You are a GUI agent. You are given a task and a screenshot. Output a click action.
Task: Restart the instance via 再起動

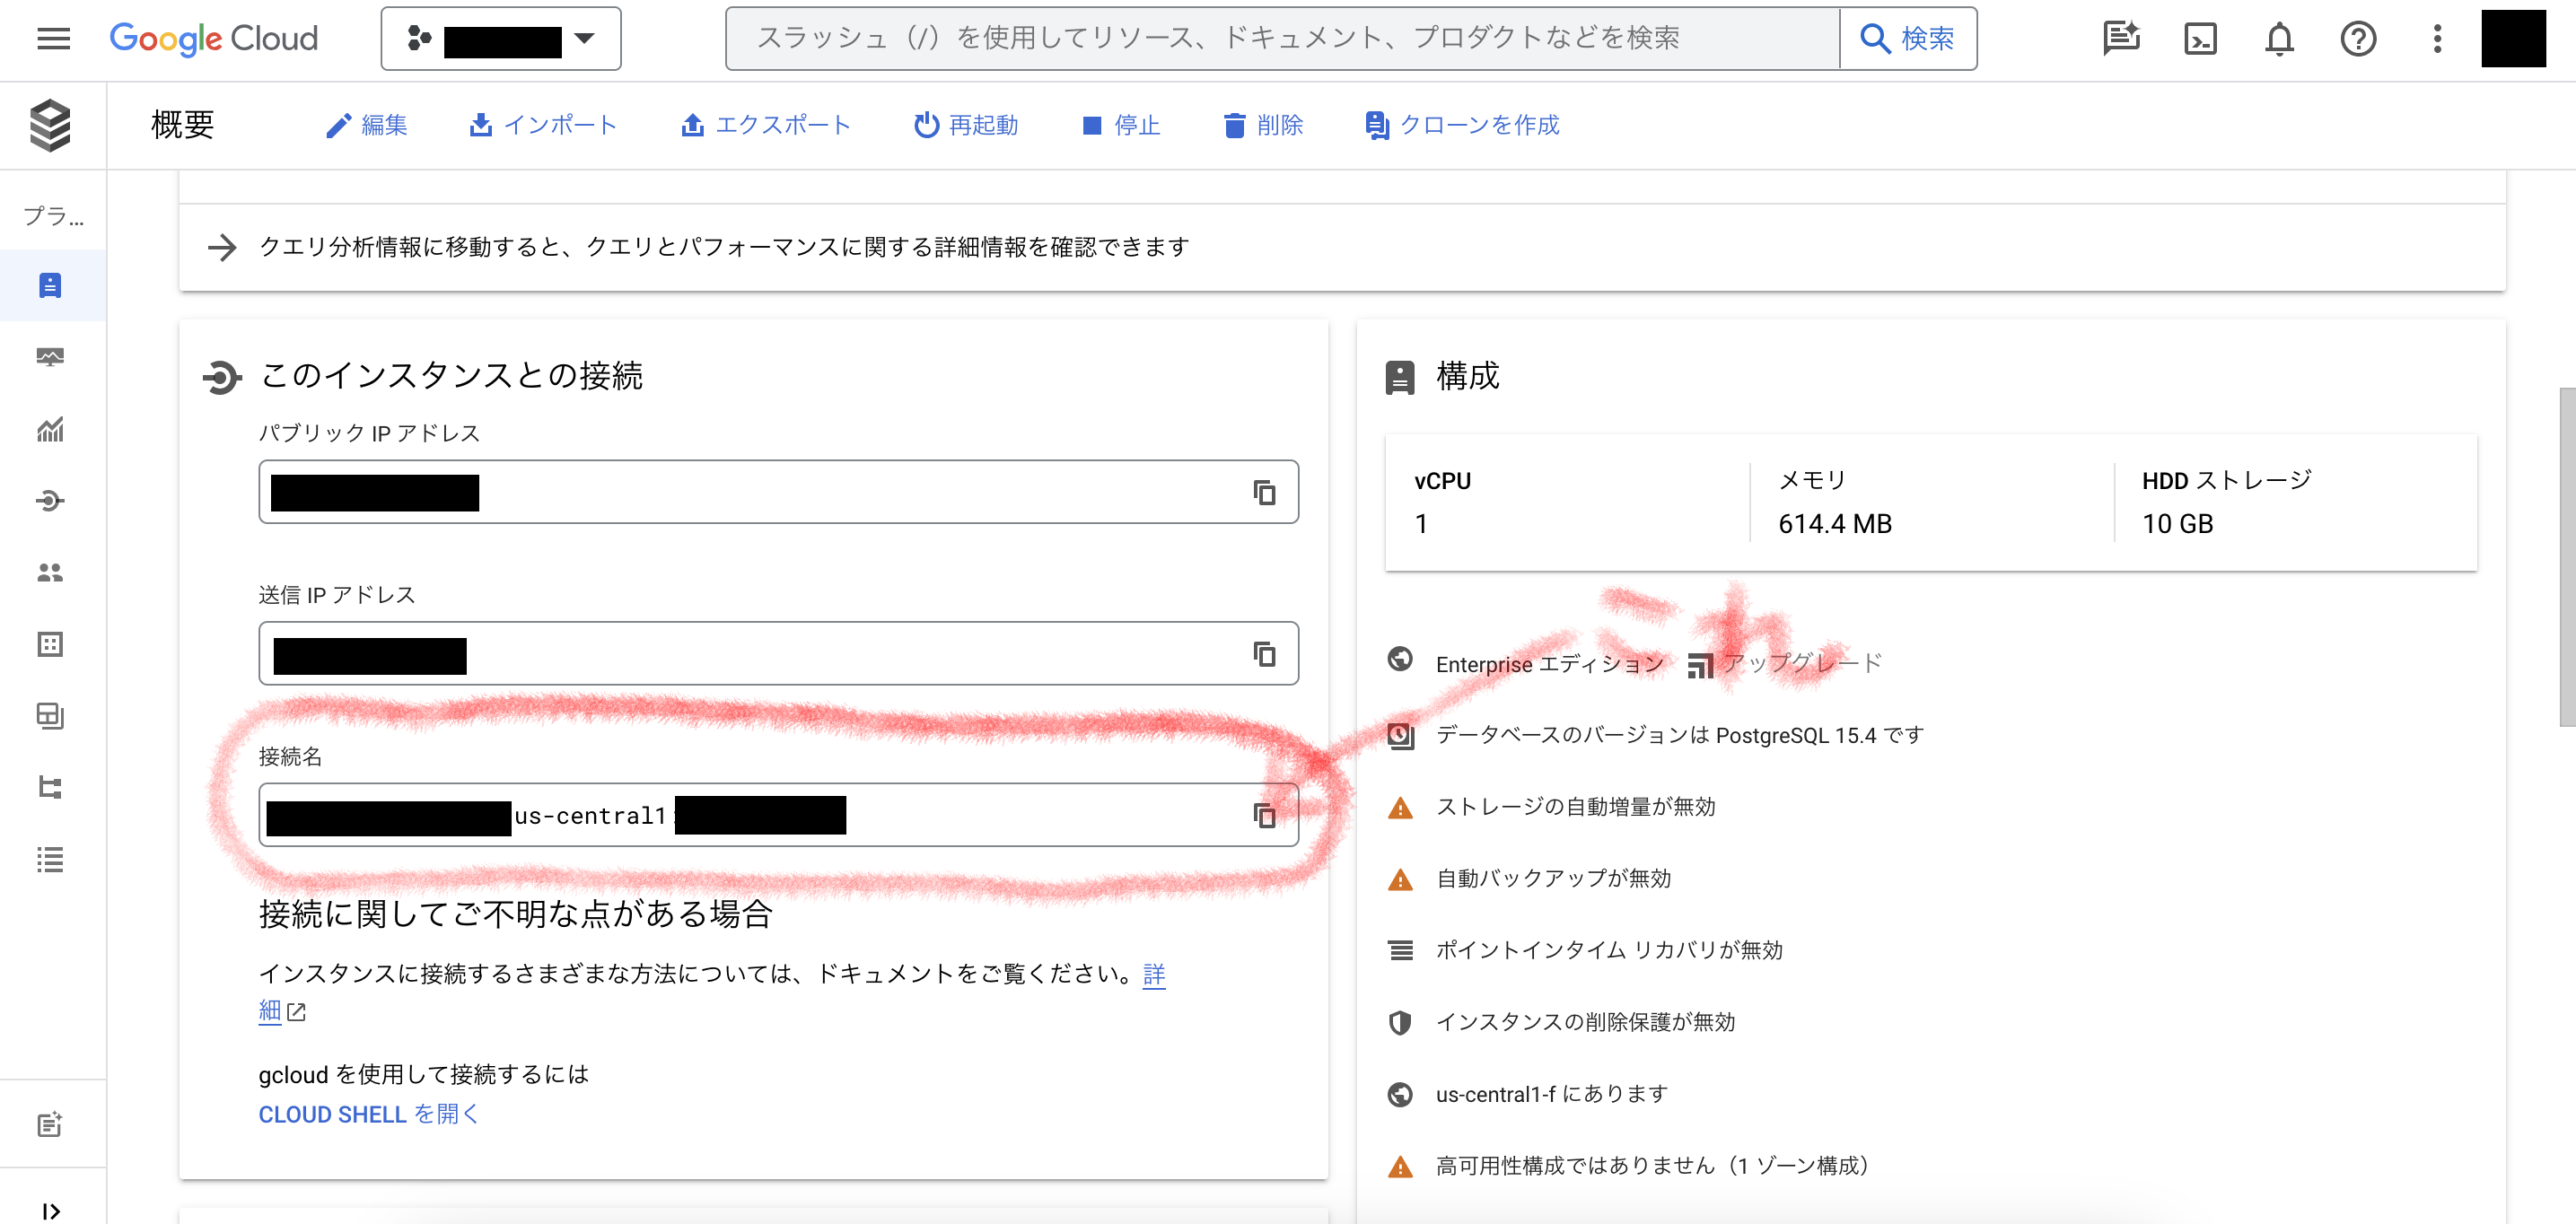966,125
